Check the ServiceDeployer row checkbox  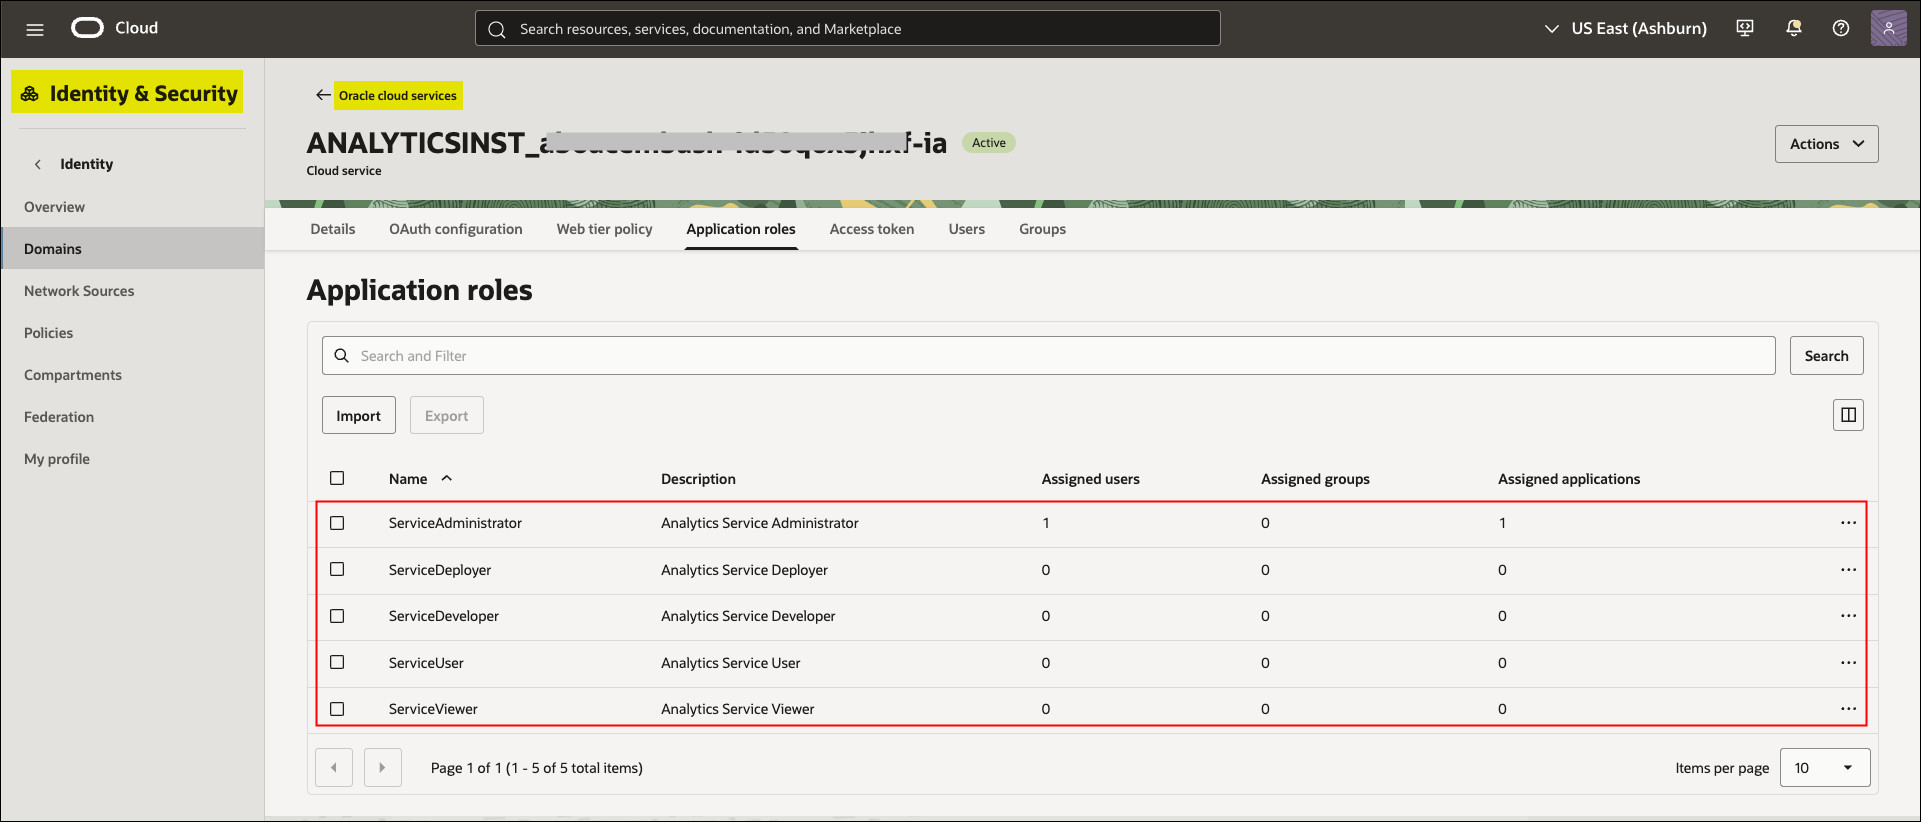(337, 569)
